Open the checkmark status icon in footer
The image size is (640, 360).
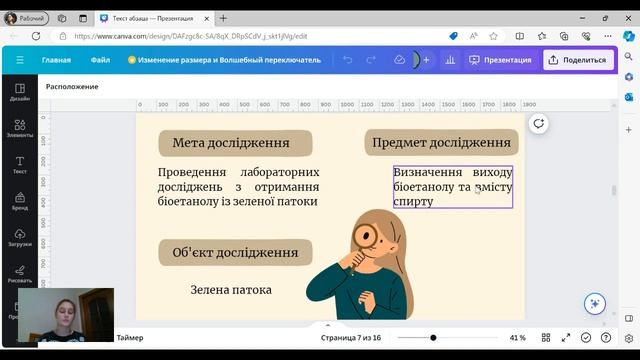[586, 338]
